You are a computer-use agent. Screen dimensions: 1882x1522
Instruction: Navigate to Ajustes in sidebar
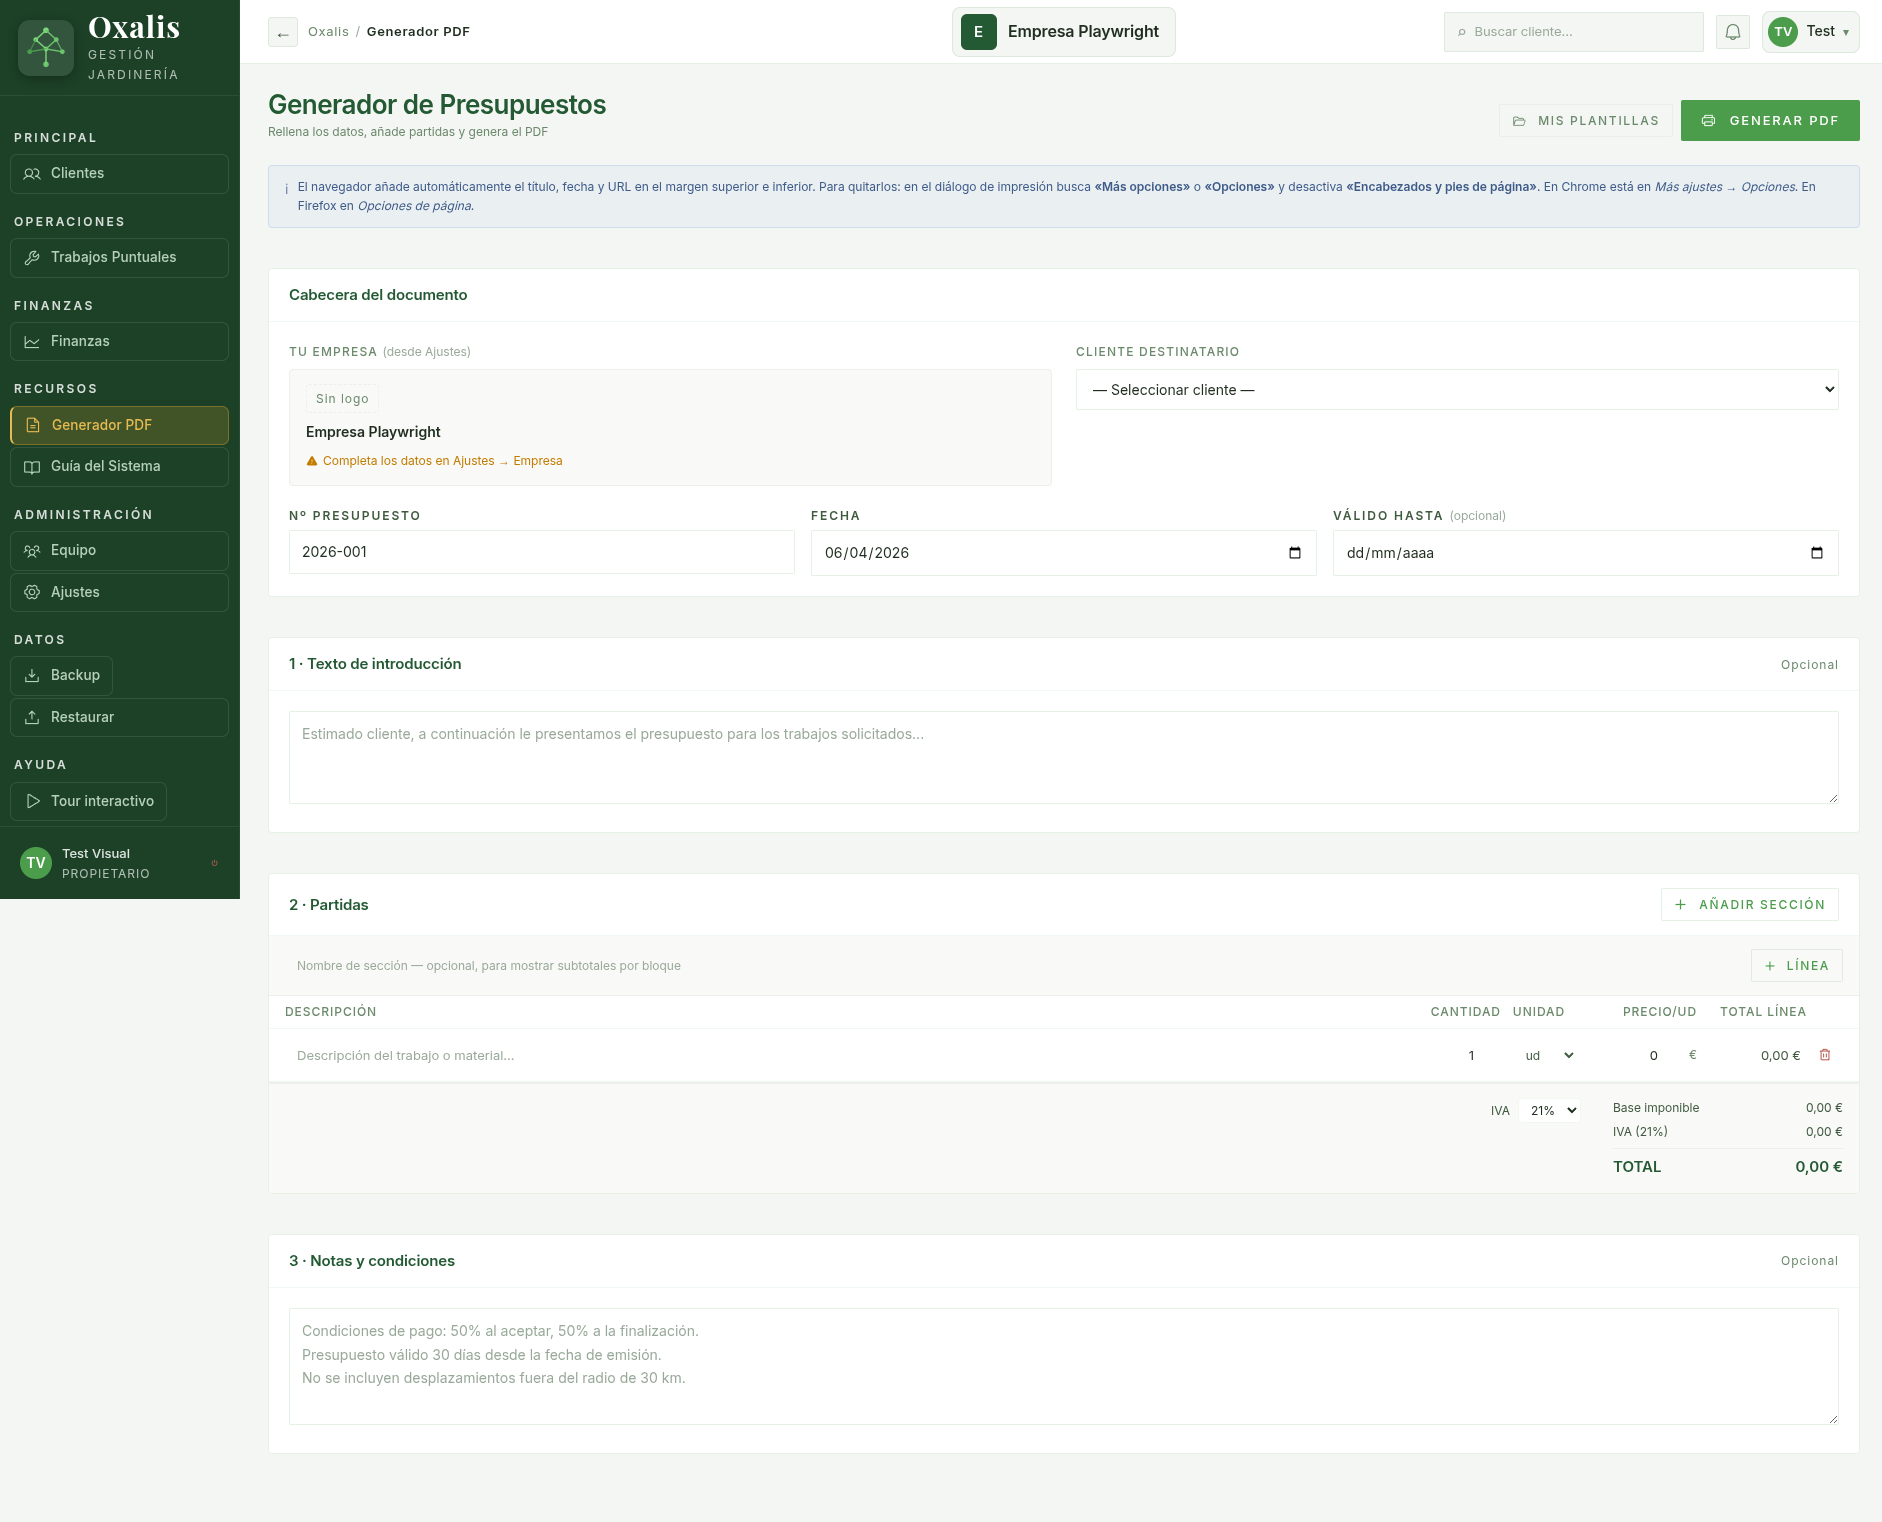coord(119,592)
